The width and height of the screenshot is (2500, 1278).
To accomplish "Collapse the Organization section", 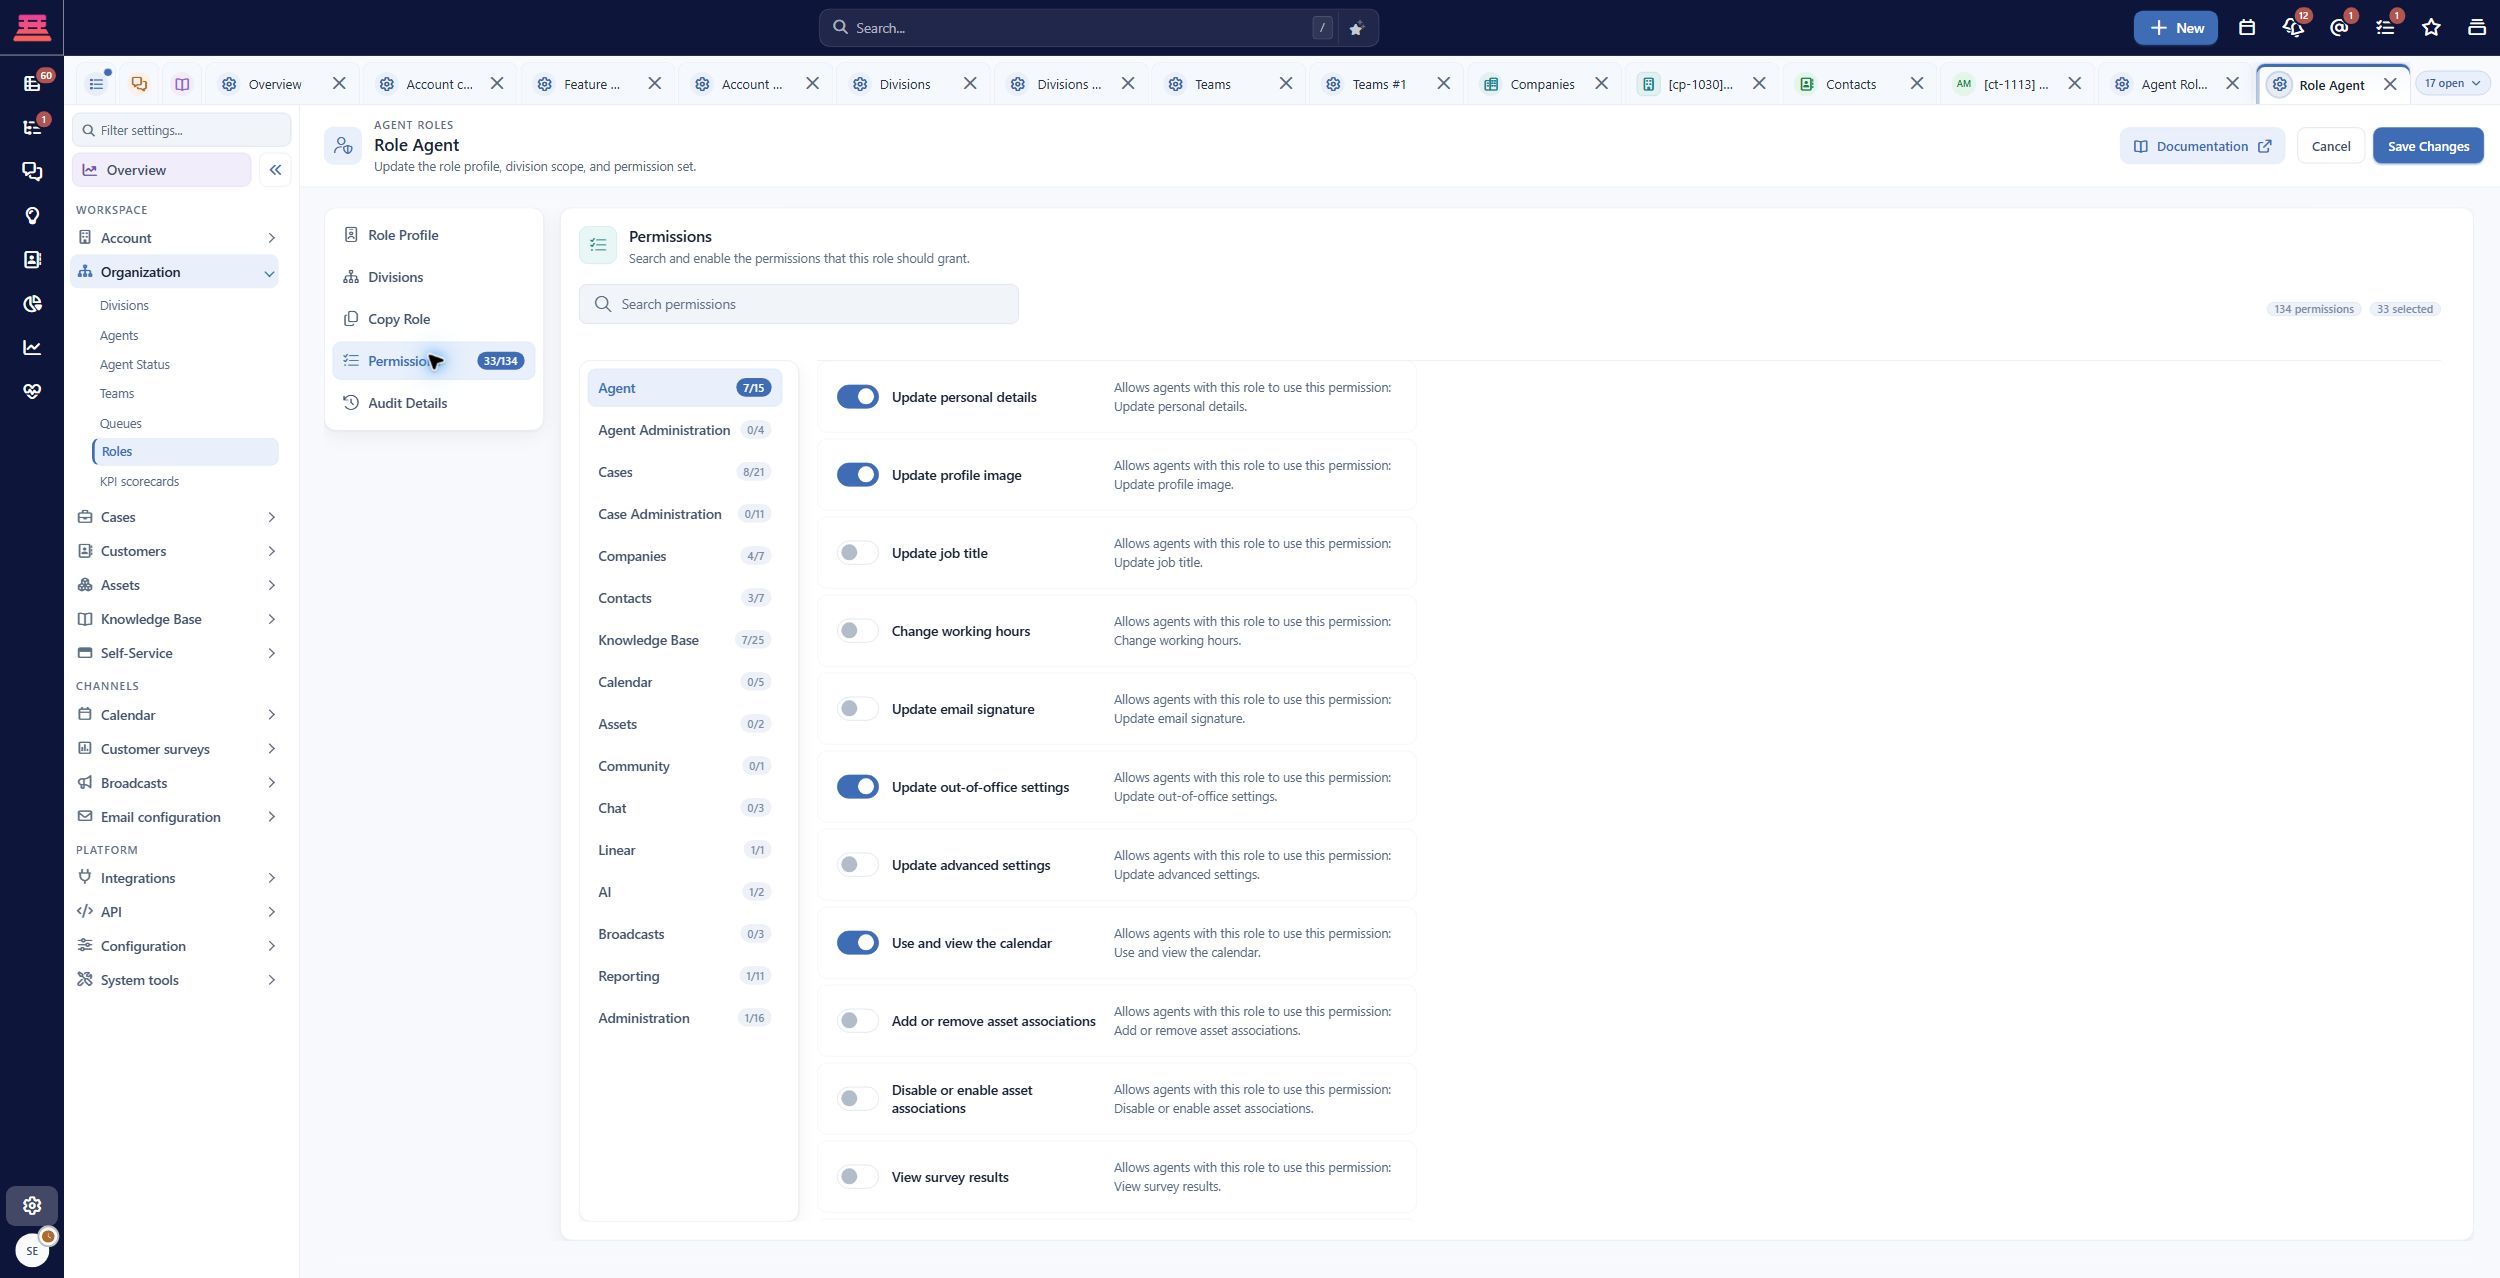I will pyautogui.click(x=175, y=272).
